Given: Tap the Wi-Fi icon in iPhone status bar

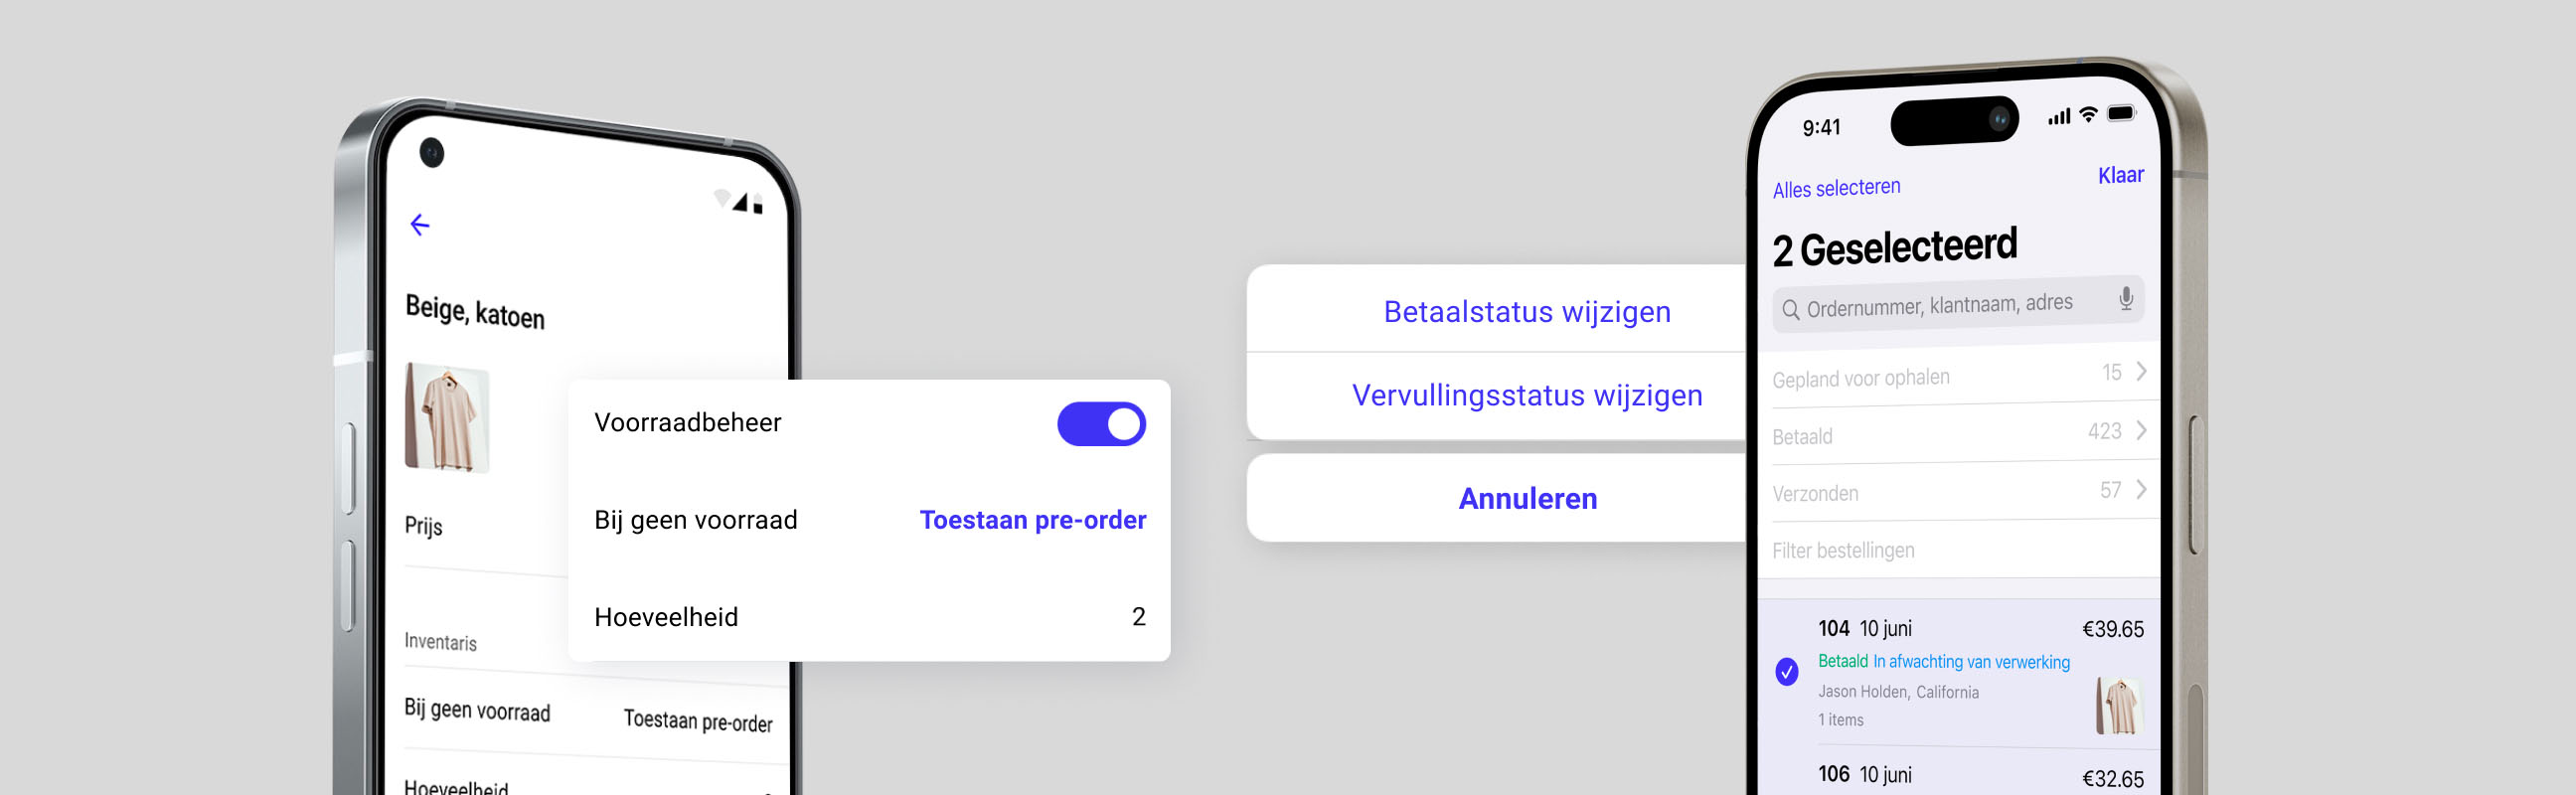Looking at the screenshot, I should click(x=2088, y=115).
